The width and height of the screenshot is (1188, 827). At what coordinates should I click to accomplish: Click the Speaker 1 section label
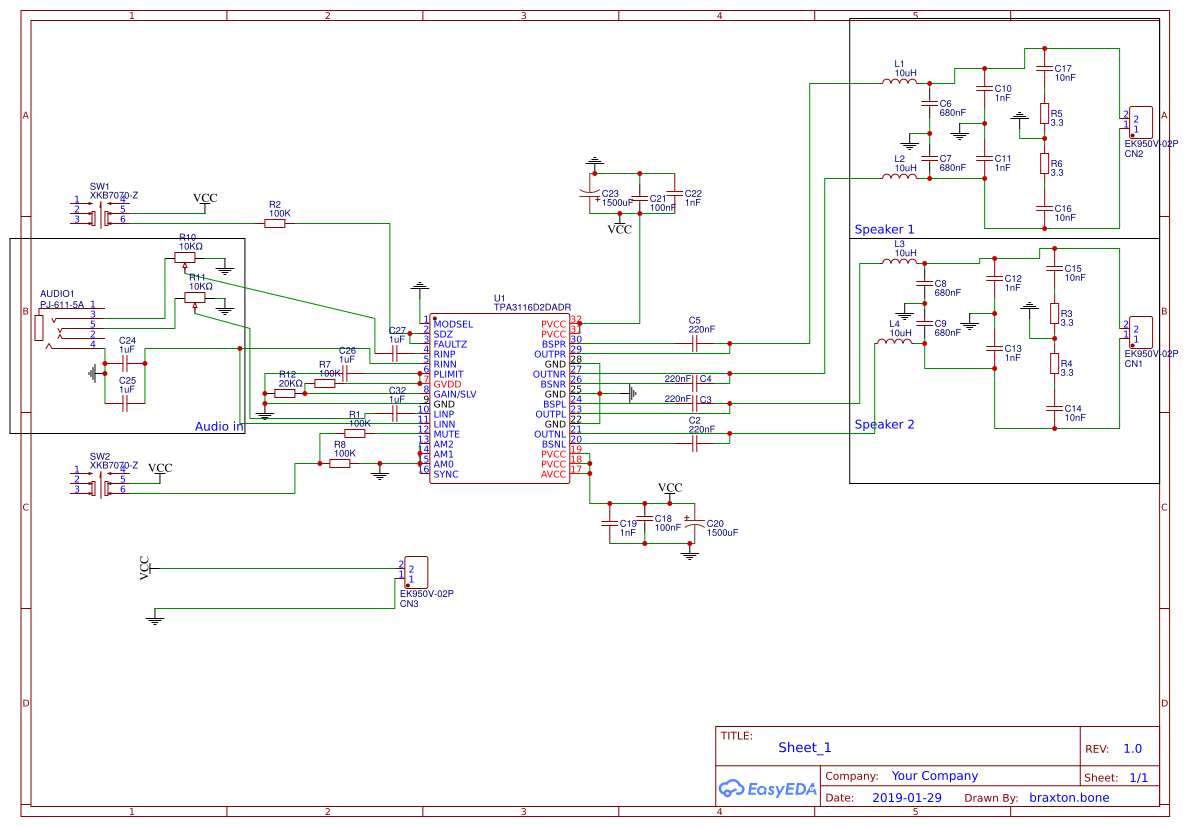(884, 230)
